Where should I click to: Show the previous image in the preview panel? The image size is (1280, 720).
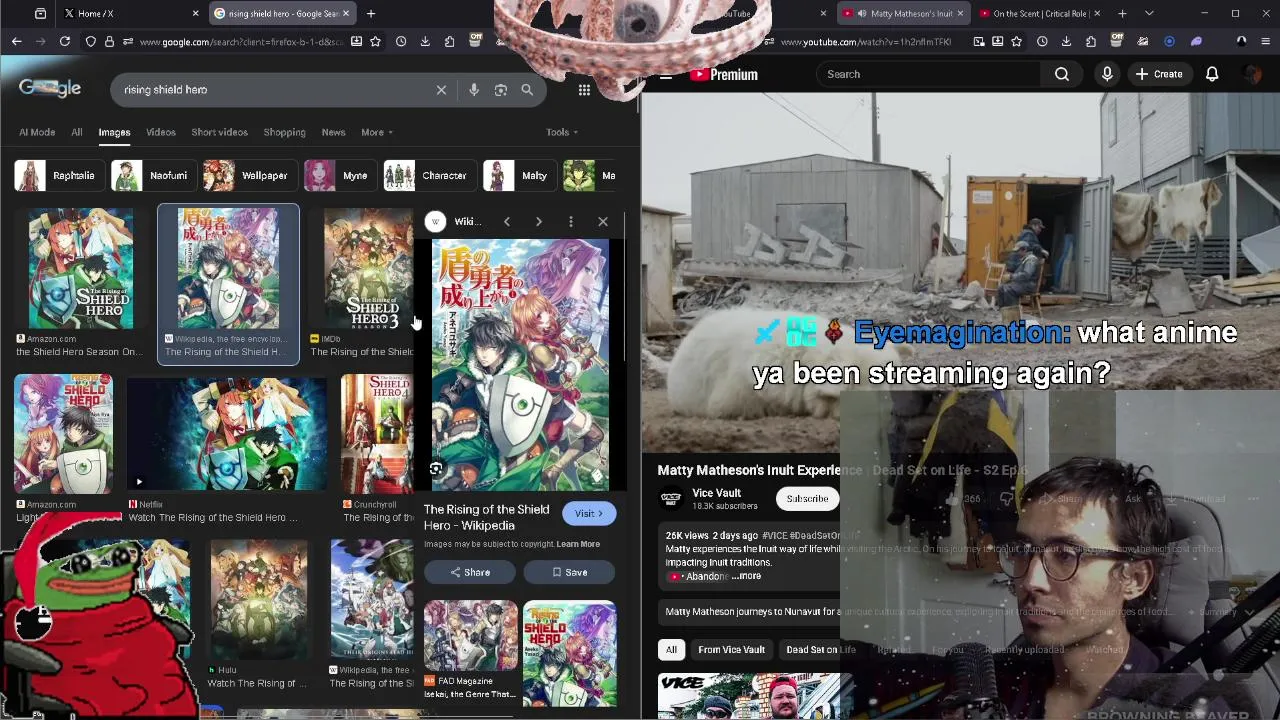pos(507,221)
